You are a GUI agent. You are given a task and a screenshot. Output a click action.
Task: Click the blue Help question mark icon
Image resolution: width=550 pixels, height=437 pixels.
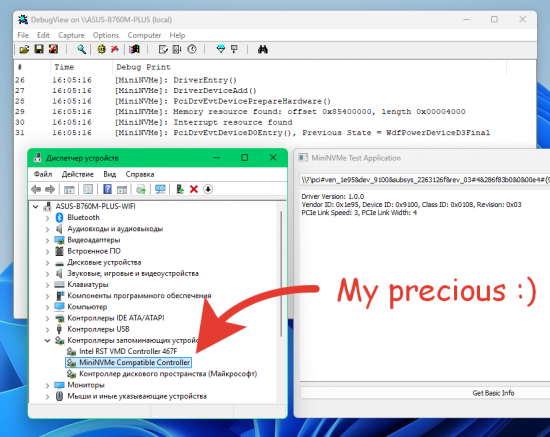(x=107, y=189)
